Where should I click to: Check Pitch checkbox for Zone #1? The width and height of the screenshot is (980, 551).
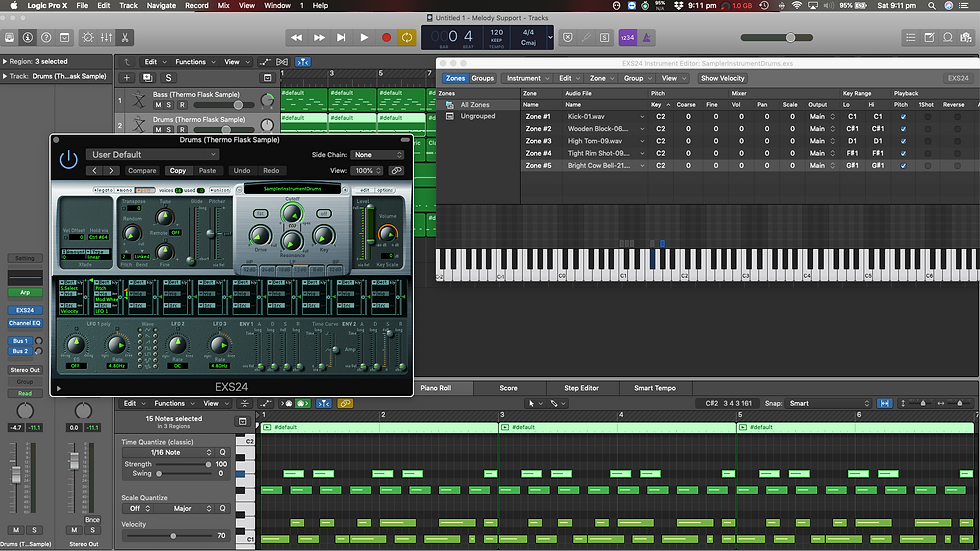pyautogui.click(x=902, y=117)
